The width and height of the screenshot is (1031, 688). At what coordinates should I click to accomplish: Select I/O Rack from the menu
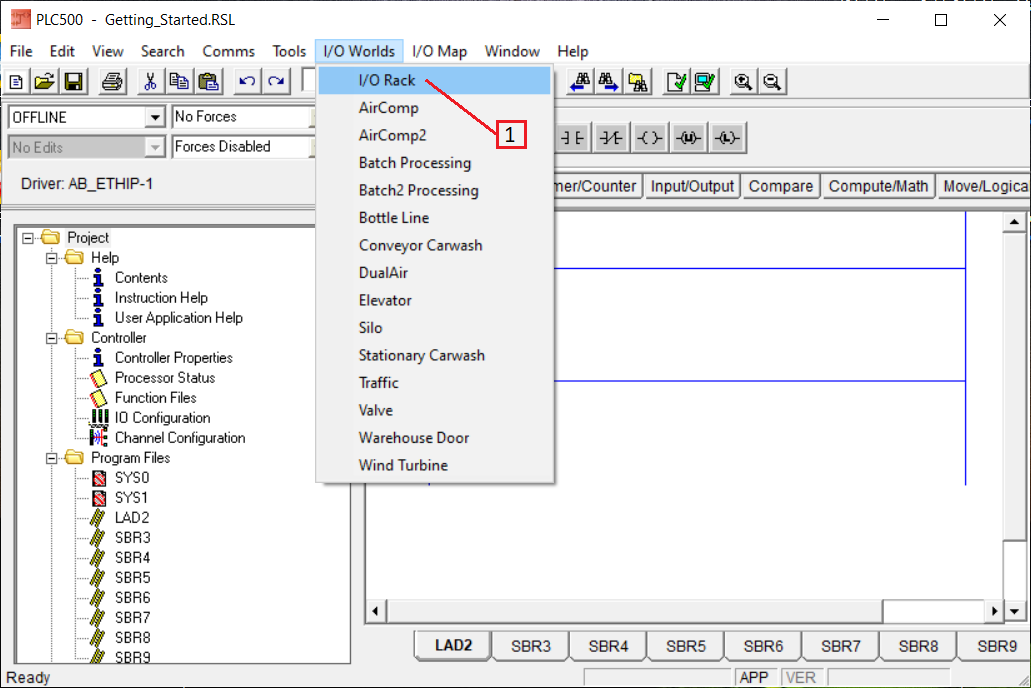point(434,80)
